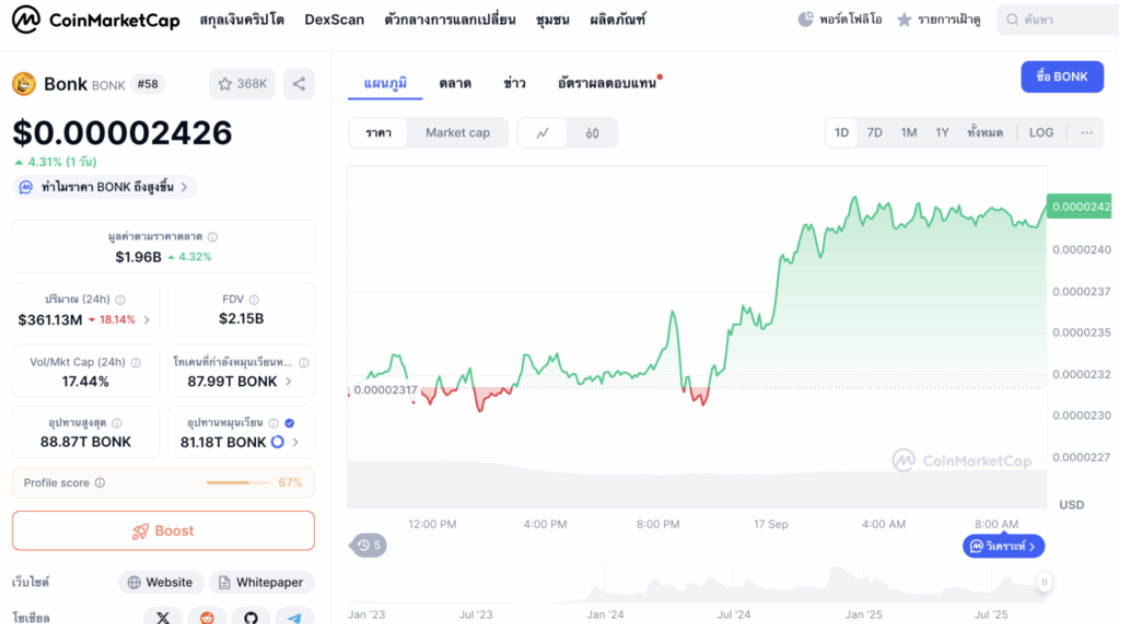Select the Market cap chart toggle
The height and width of the screenshot is (624, 1130).
click(457, 133)
